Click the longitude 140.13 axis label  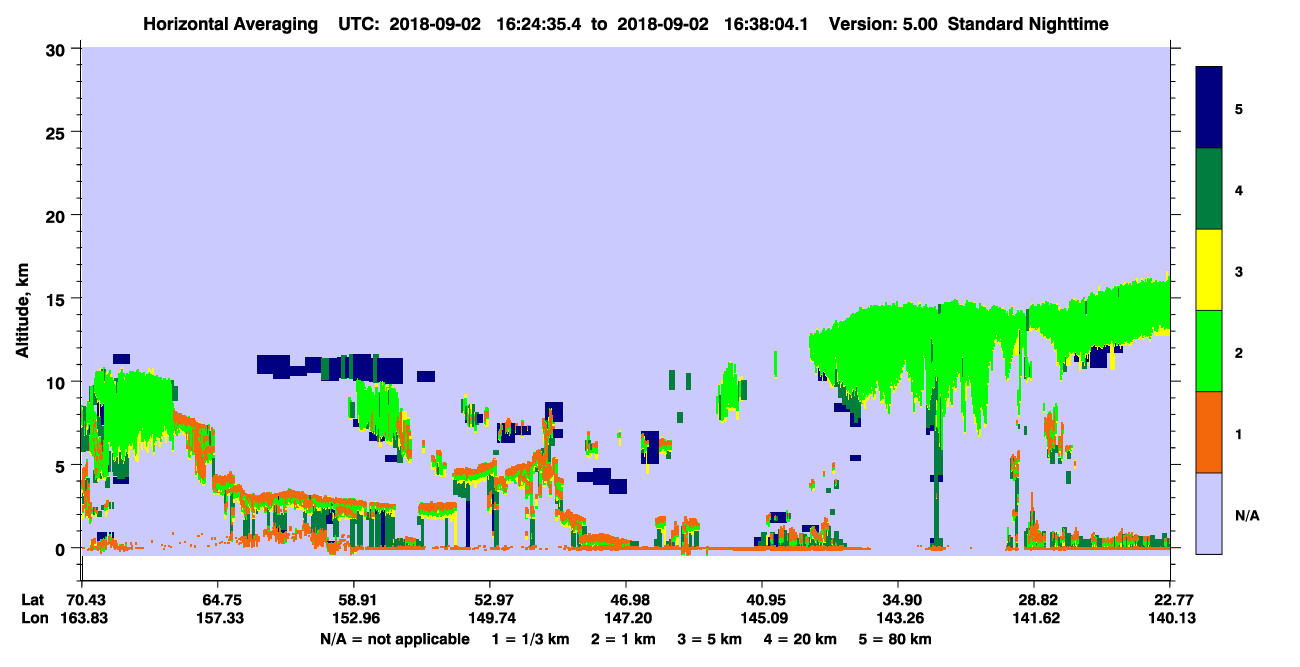1172,618
